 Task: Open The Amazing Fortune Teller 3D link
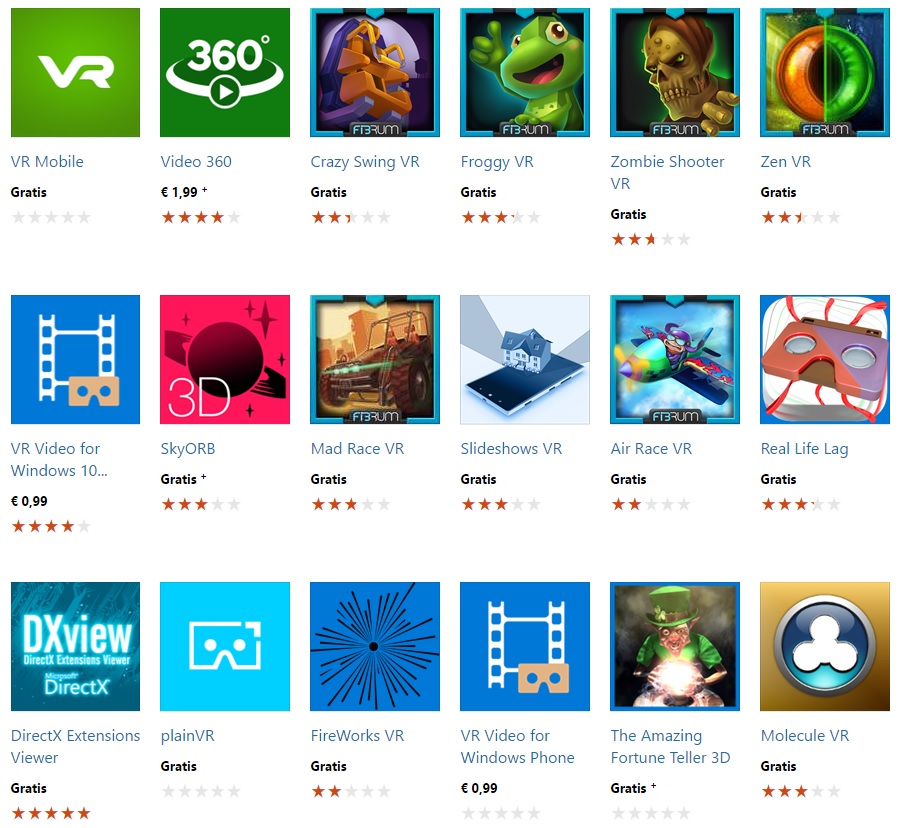click(x=670, y=747)
